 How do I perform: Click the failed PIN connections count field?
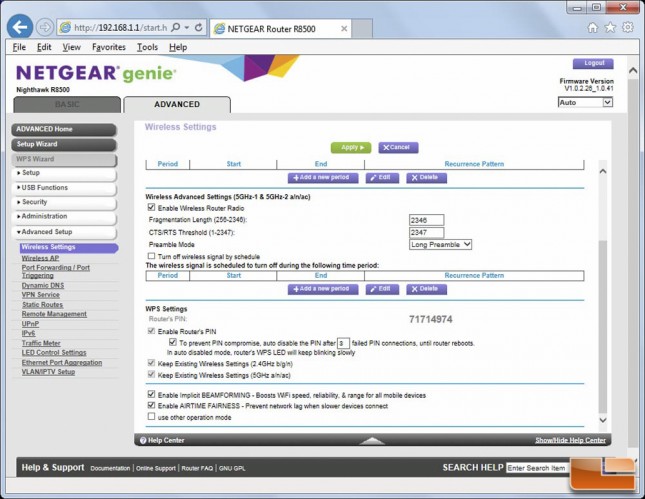pyautogui.click(x=343, y=343)
